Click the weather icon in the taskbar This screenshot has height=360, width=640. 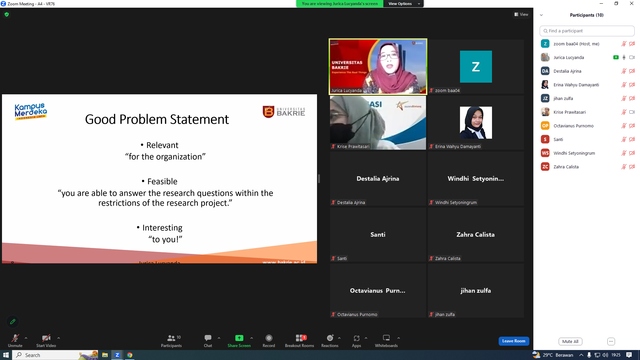[x=536, y=355]
